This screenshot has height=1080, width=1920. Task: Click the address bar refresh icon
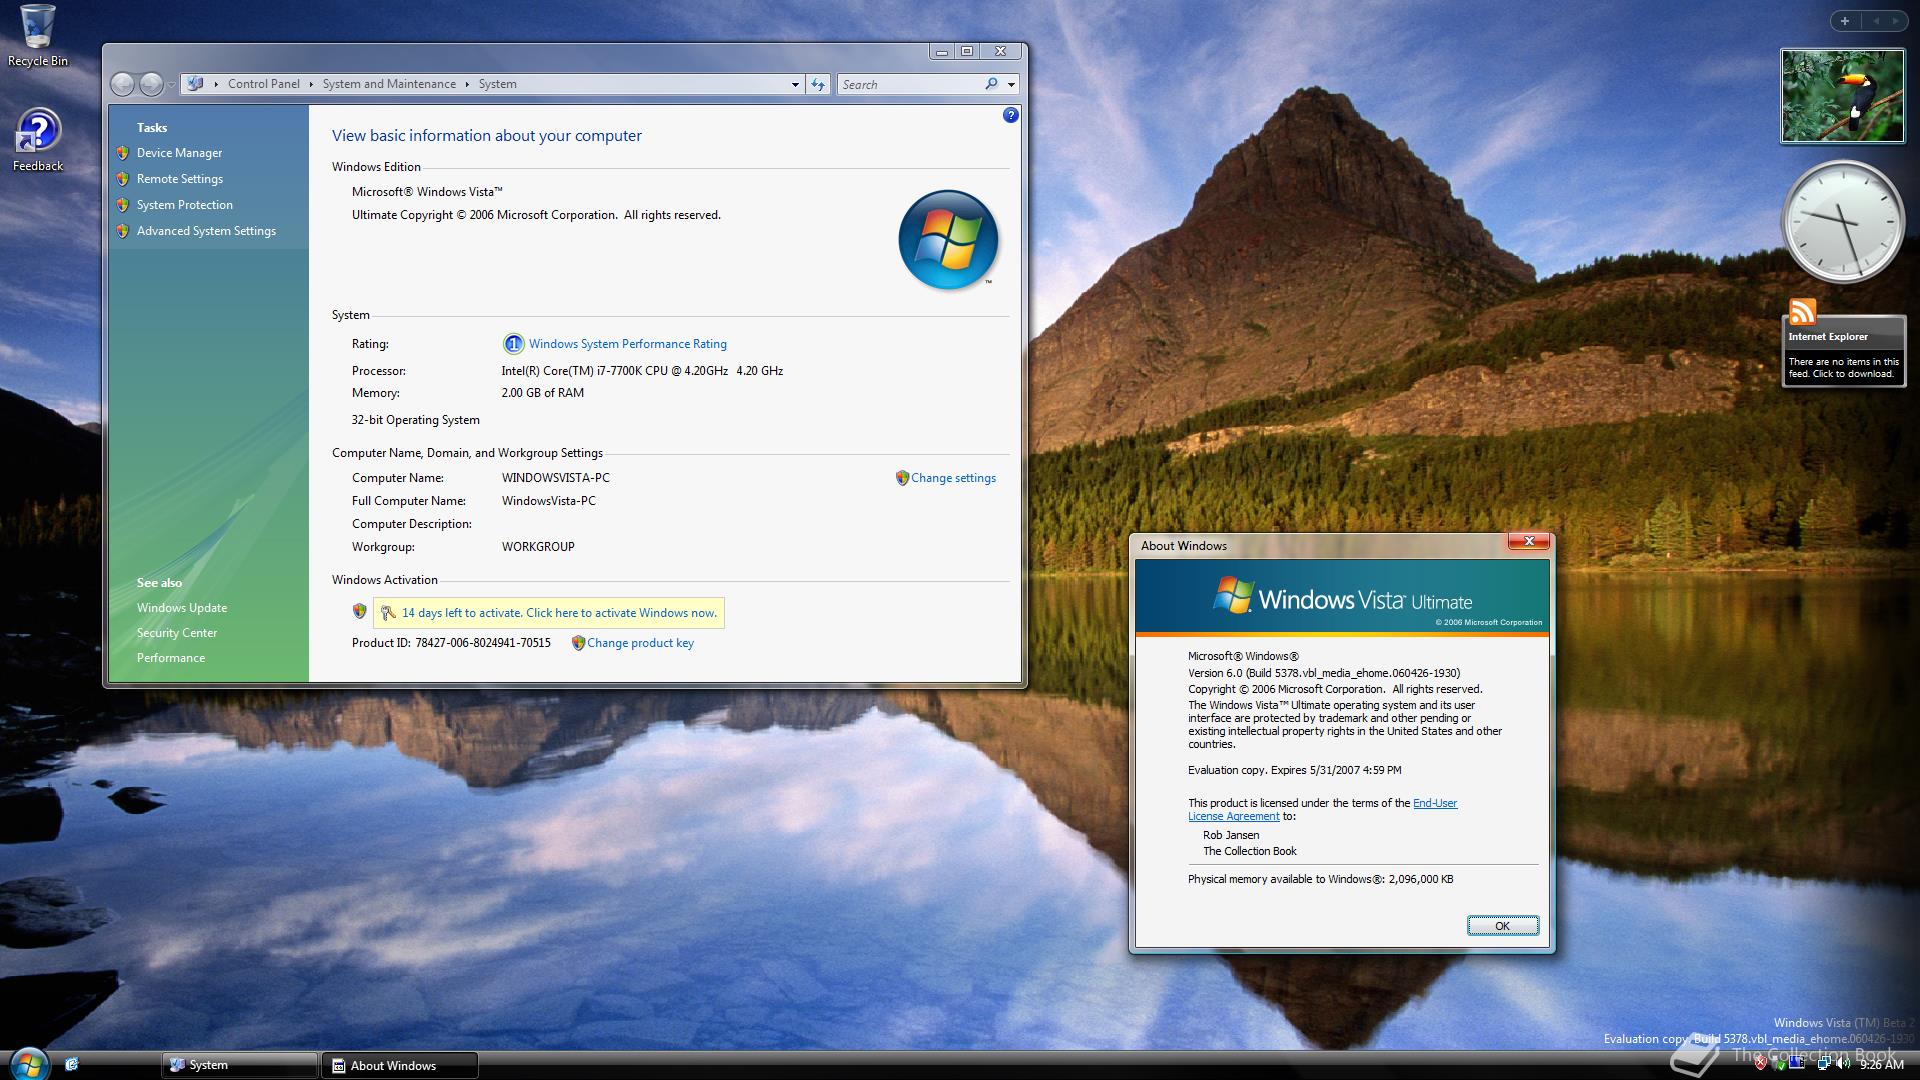pos(818,85)
